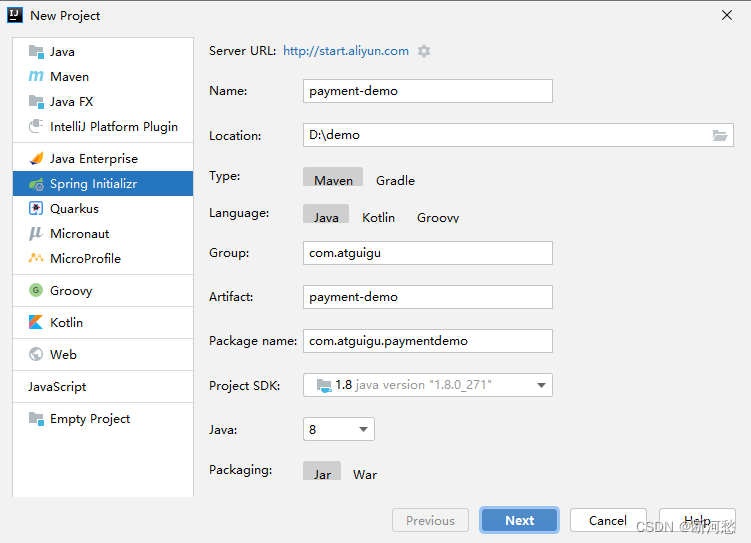
Task: Click the Server URL settings gear icon
Action: 424,51
